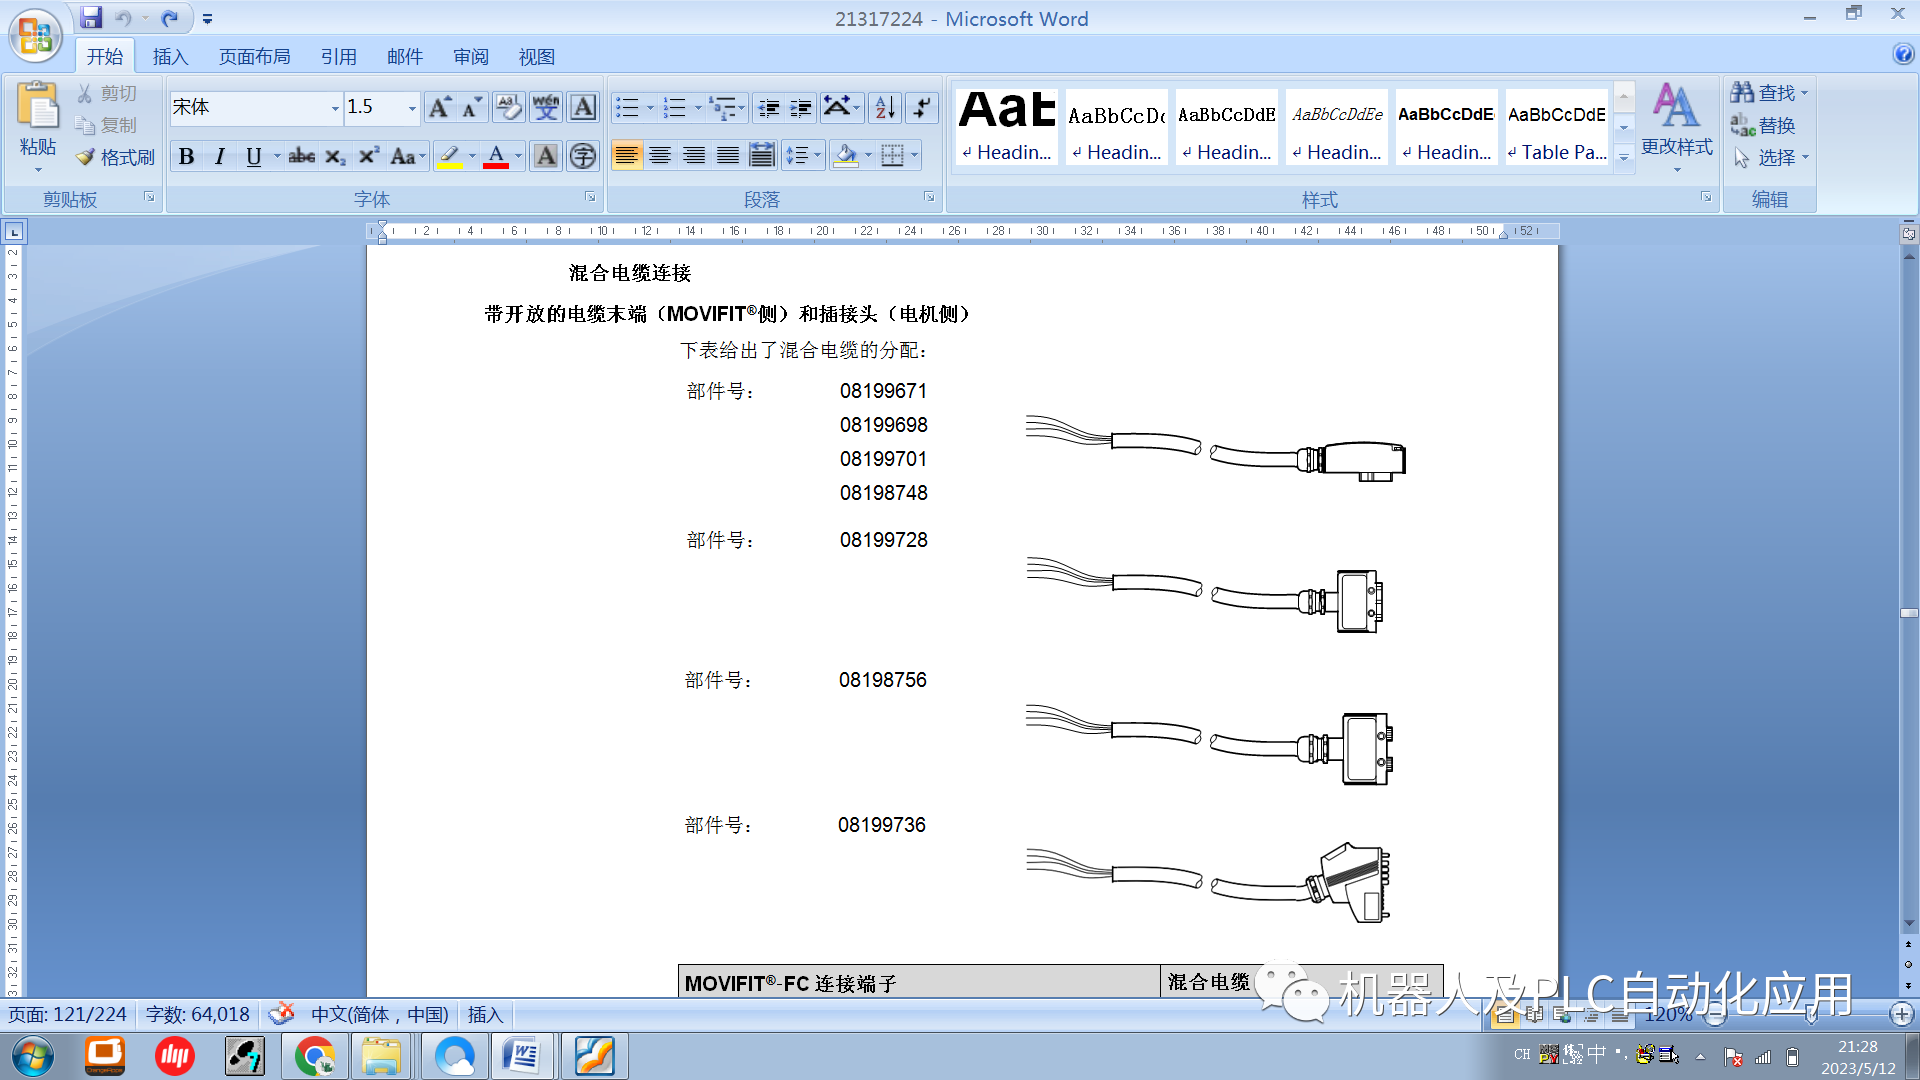
Task: Open the 审阅 ribbon tab
Action: click(470, 56)
